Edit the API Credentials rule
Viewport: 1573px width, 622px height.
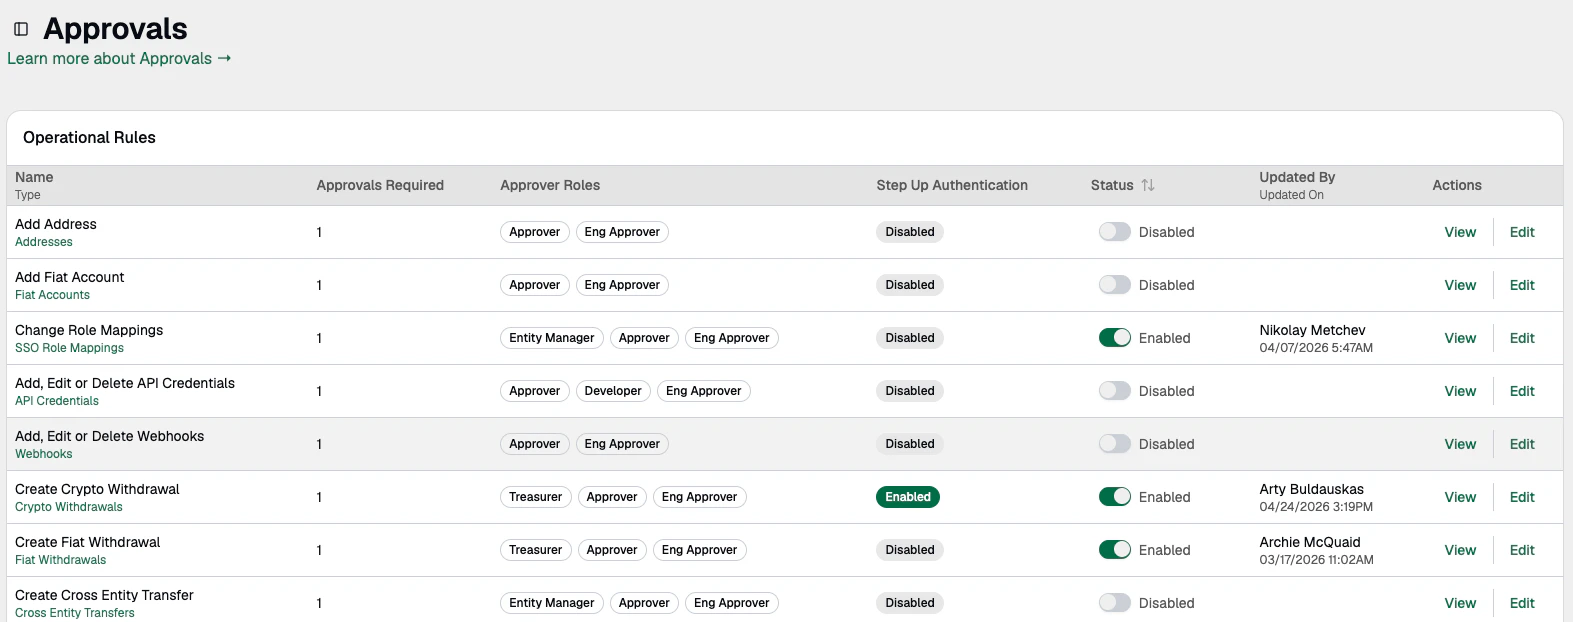(x=1522, y=391)
